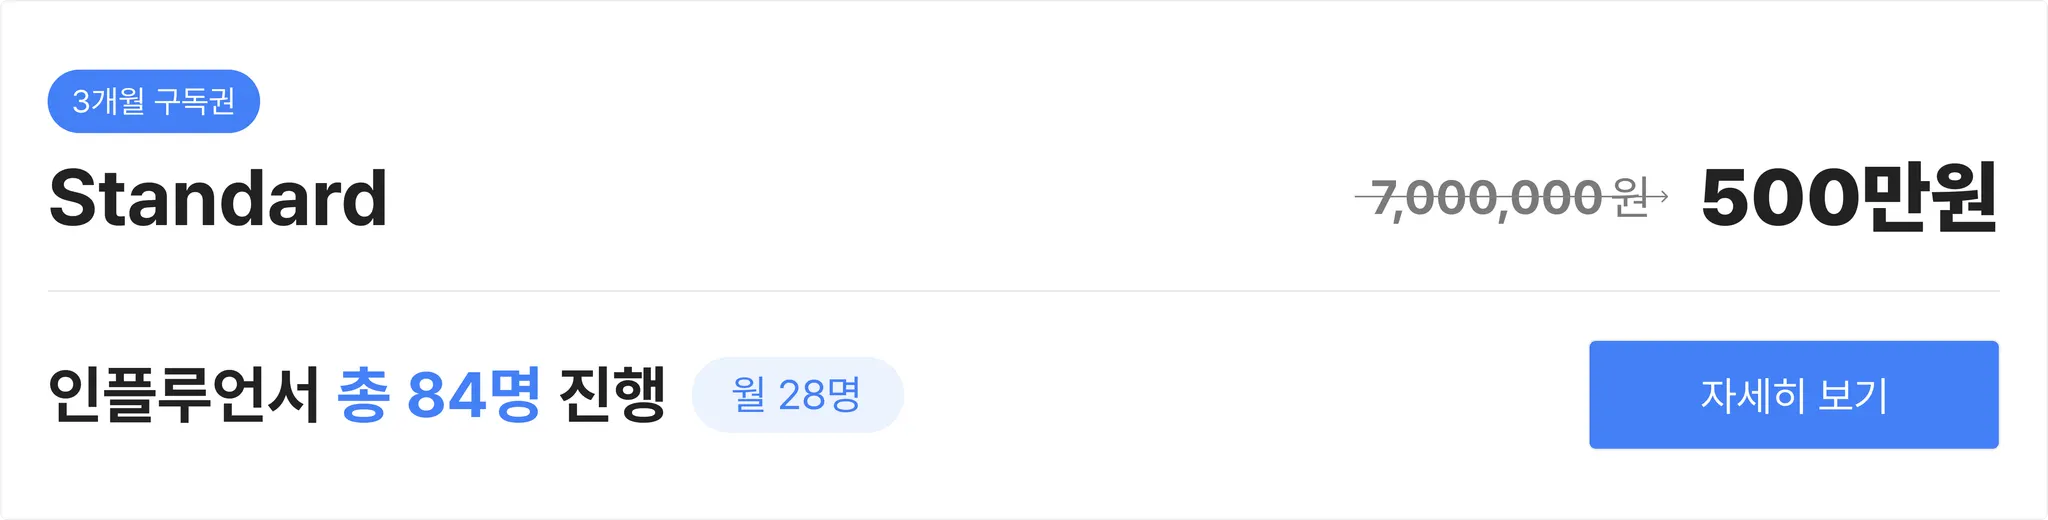
Task: Click the small arrow after the old price
Action: click(x=1659, y=197)
